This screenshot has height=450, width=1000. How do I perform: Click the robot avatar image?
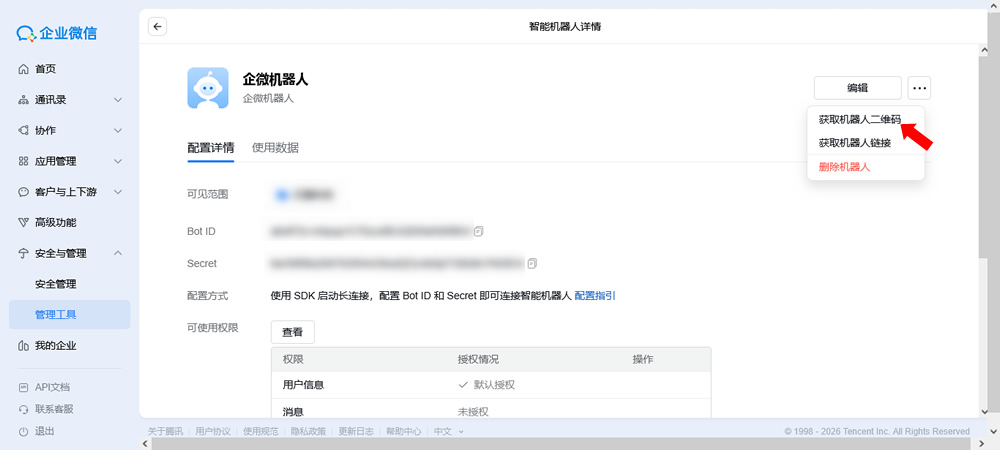click(208, 87)
